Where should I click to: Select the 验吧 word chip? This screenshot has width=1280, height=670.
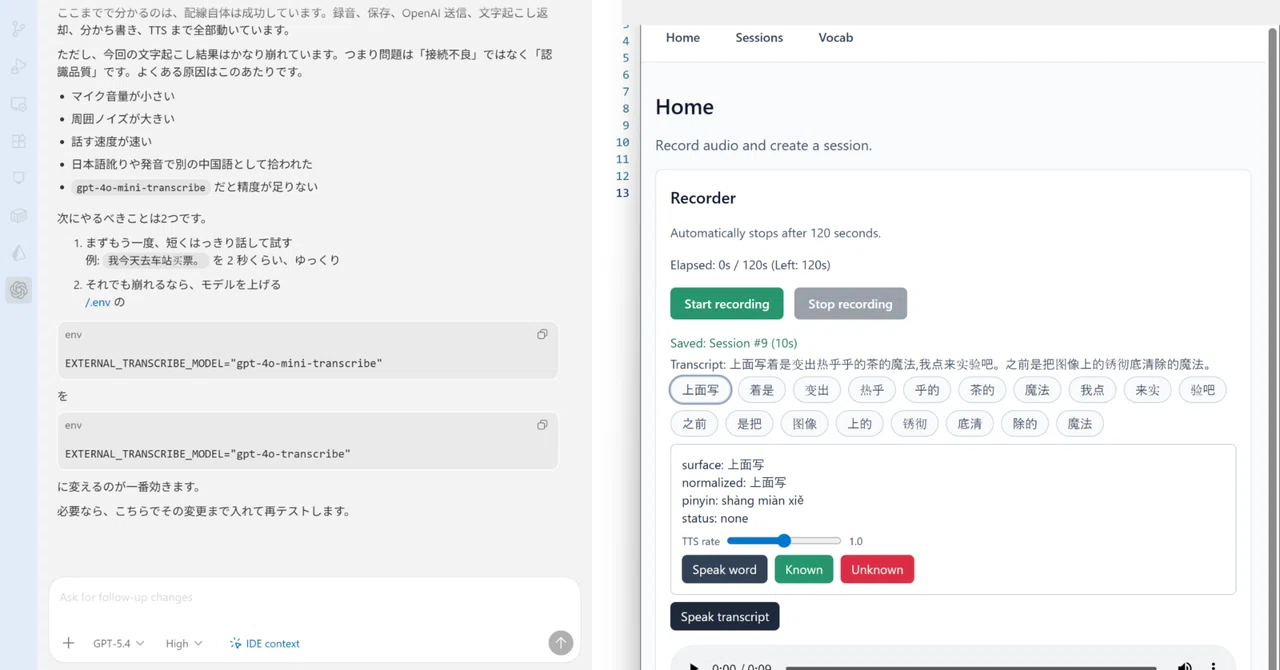pyautogui.click(x=1202, y=390)
